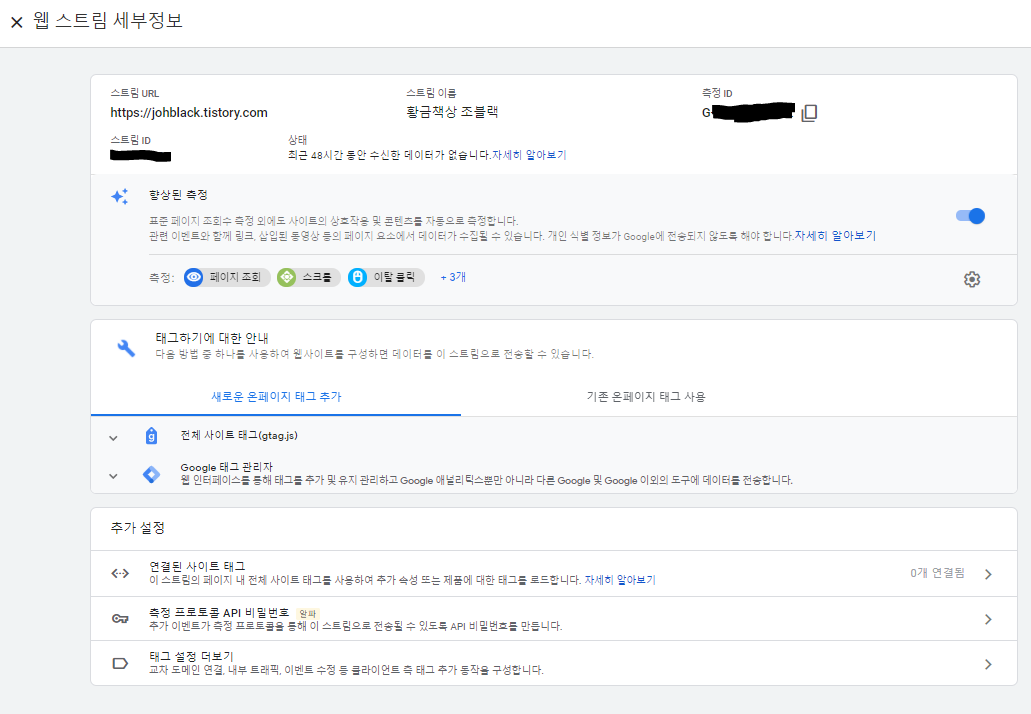1031x714 pixels.
Task: Copy the measurement ID with copy icon
Action: 809,113
